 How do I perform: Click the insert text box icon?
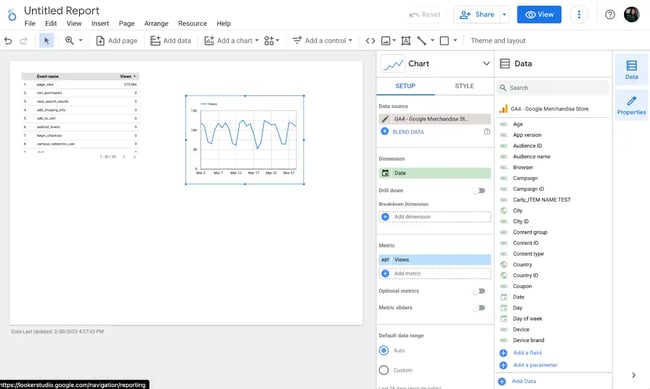click(406, 41)
